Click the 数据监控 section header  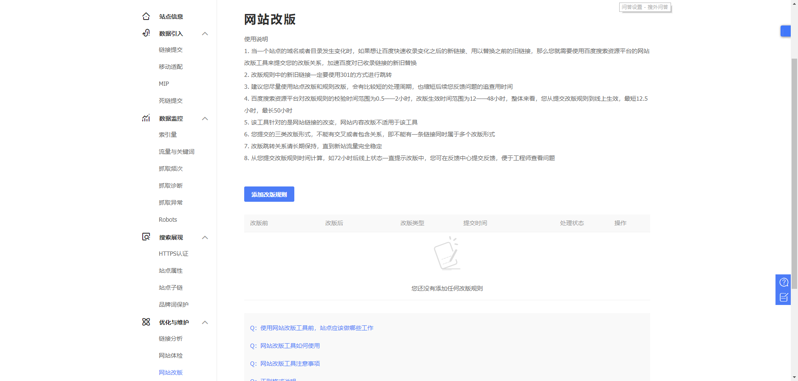click(x=171, y=119)
